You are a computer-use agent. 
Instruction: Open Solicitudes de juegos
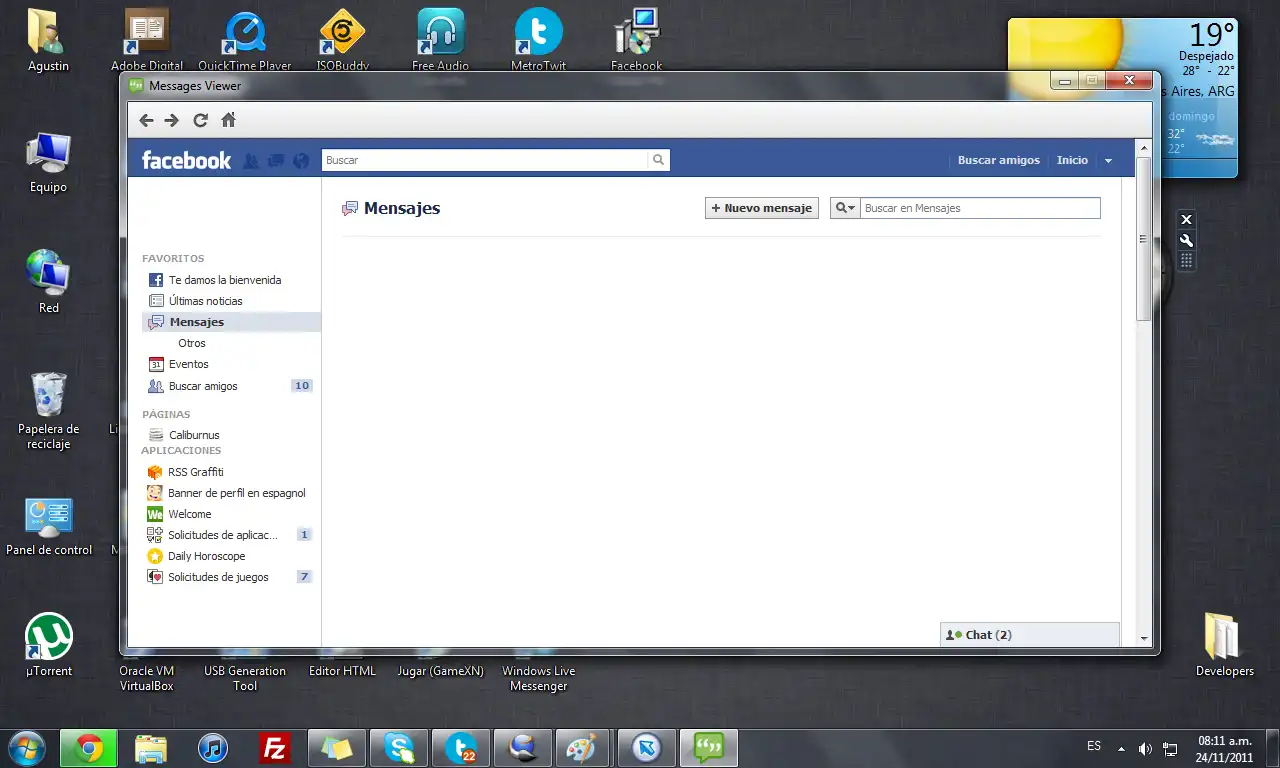(x=218, y=577)
